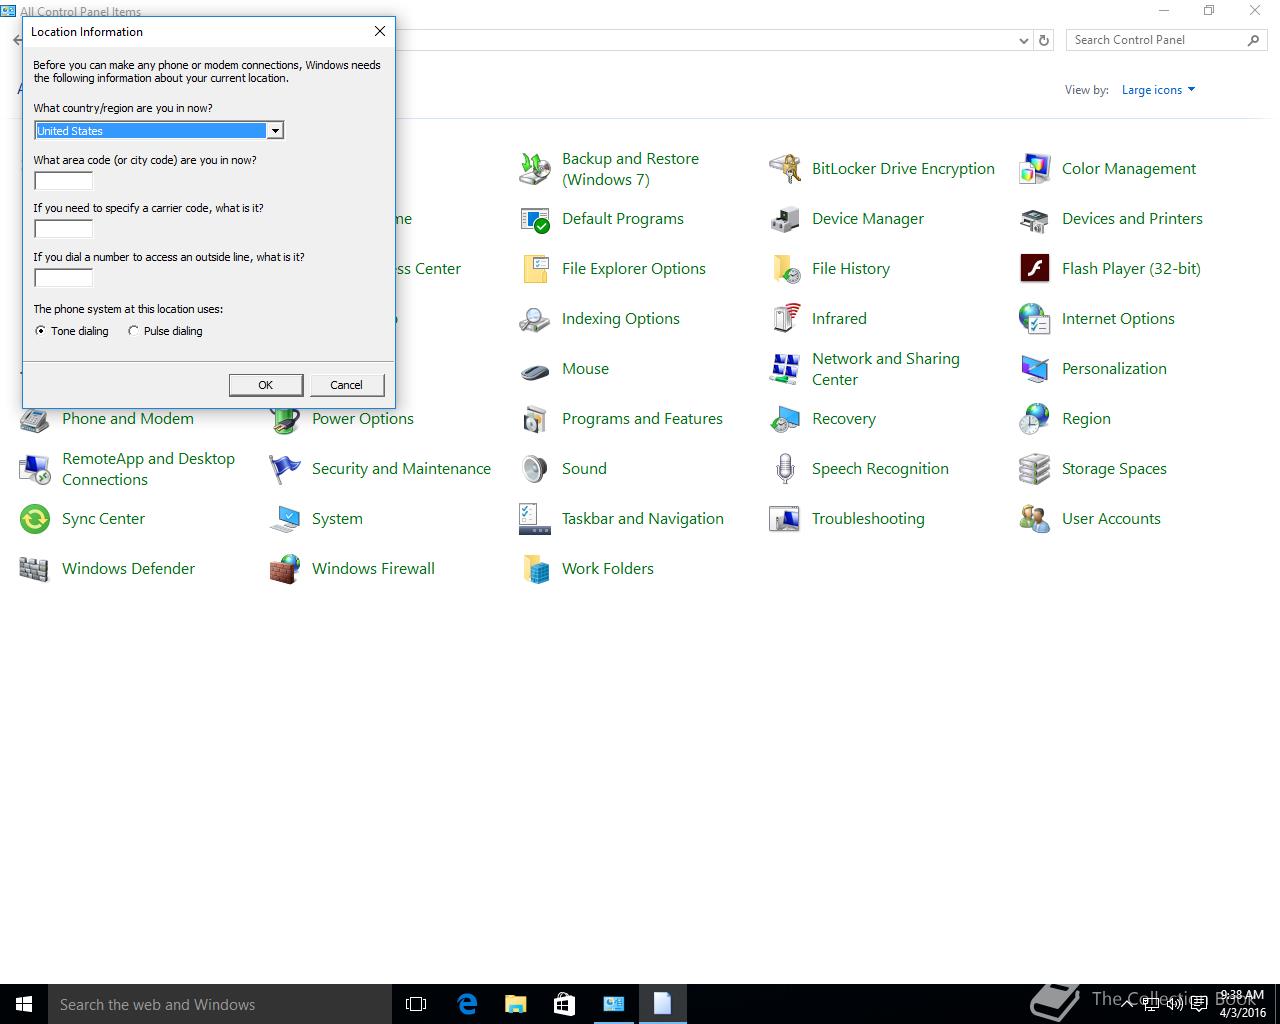Open the Internet Options icon
Screen dimensions: 1280x1024
[x=1035, y=319]
